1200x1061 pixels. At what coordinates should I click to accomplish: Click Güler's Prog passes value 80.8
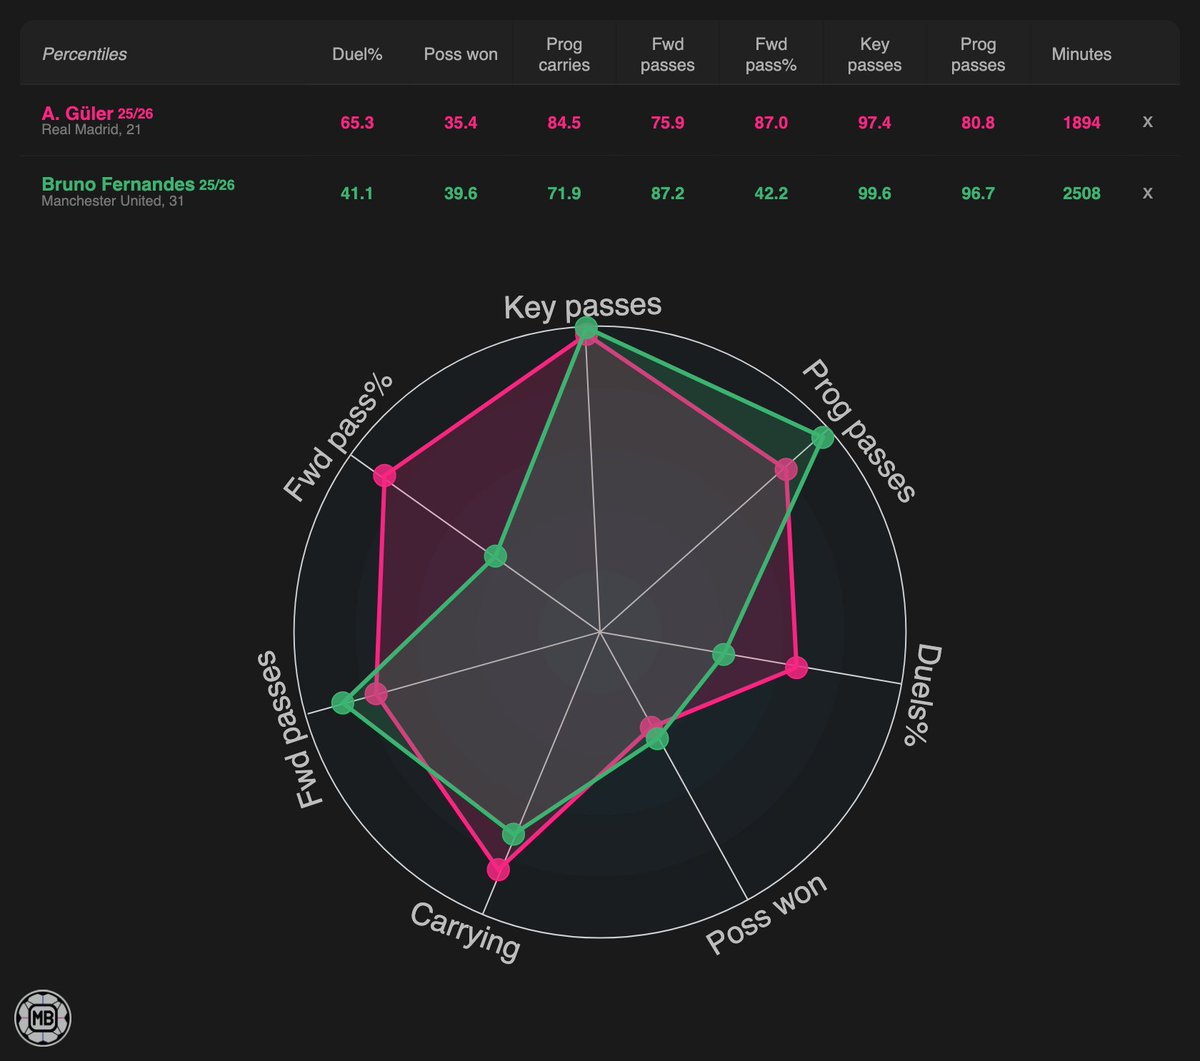click(x=978, y=122)
